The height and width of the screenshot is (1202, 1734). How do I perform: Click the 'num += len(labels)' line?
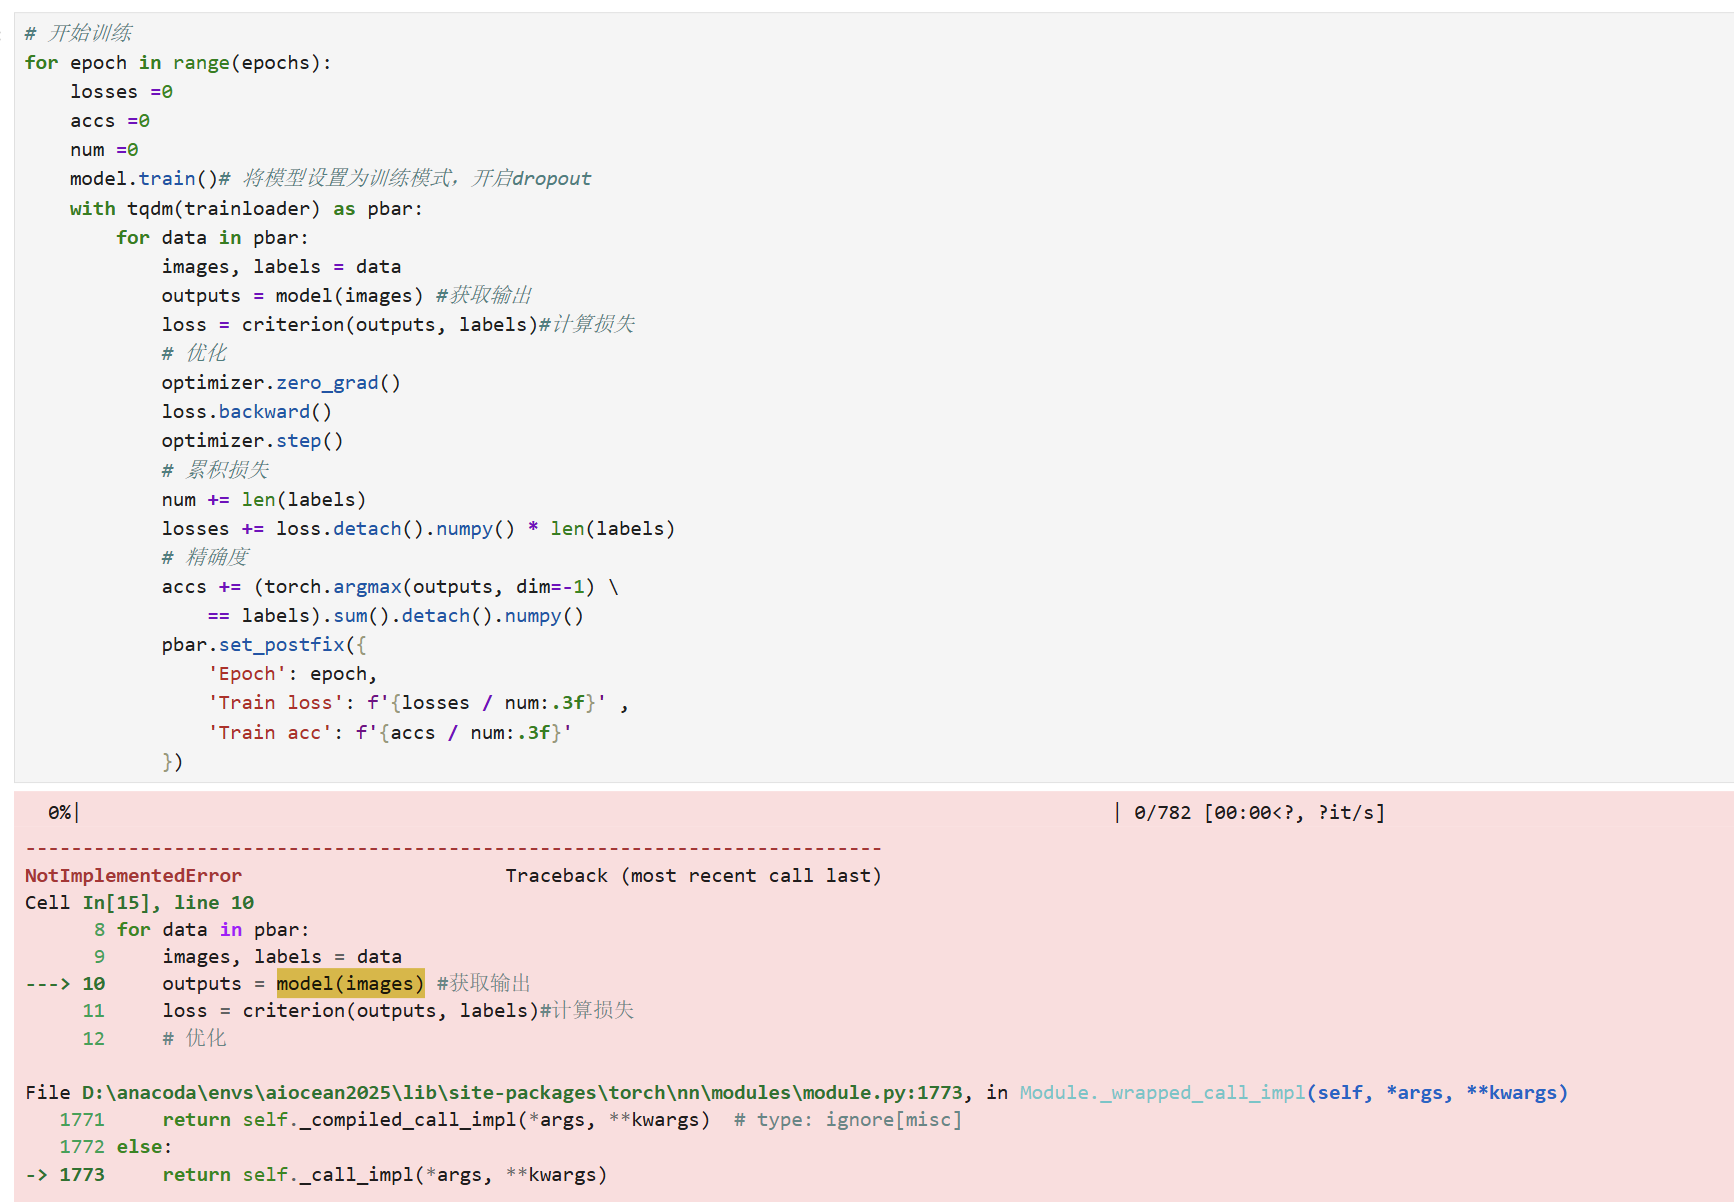[264, 500]
